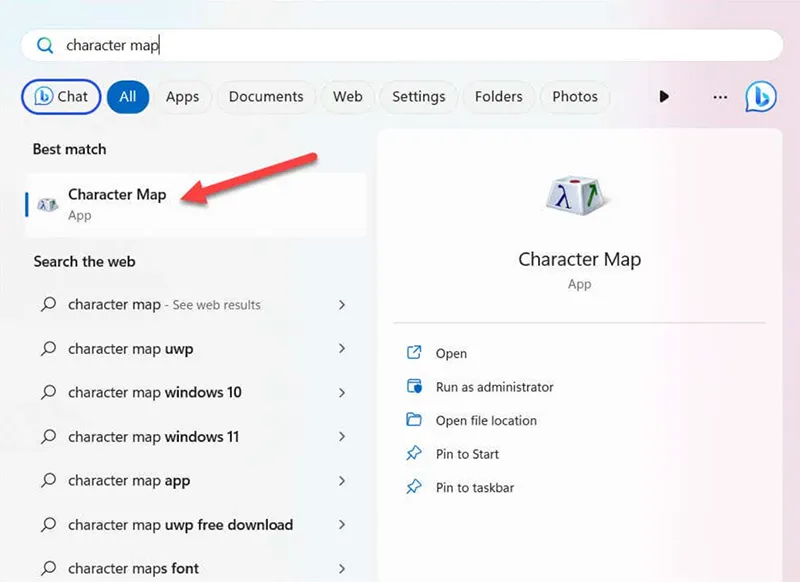
Task: Click the 'Character Map' title in preview pane
Action: coord(580,259)
